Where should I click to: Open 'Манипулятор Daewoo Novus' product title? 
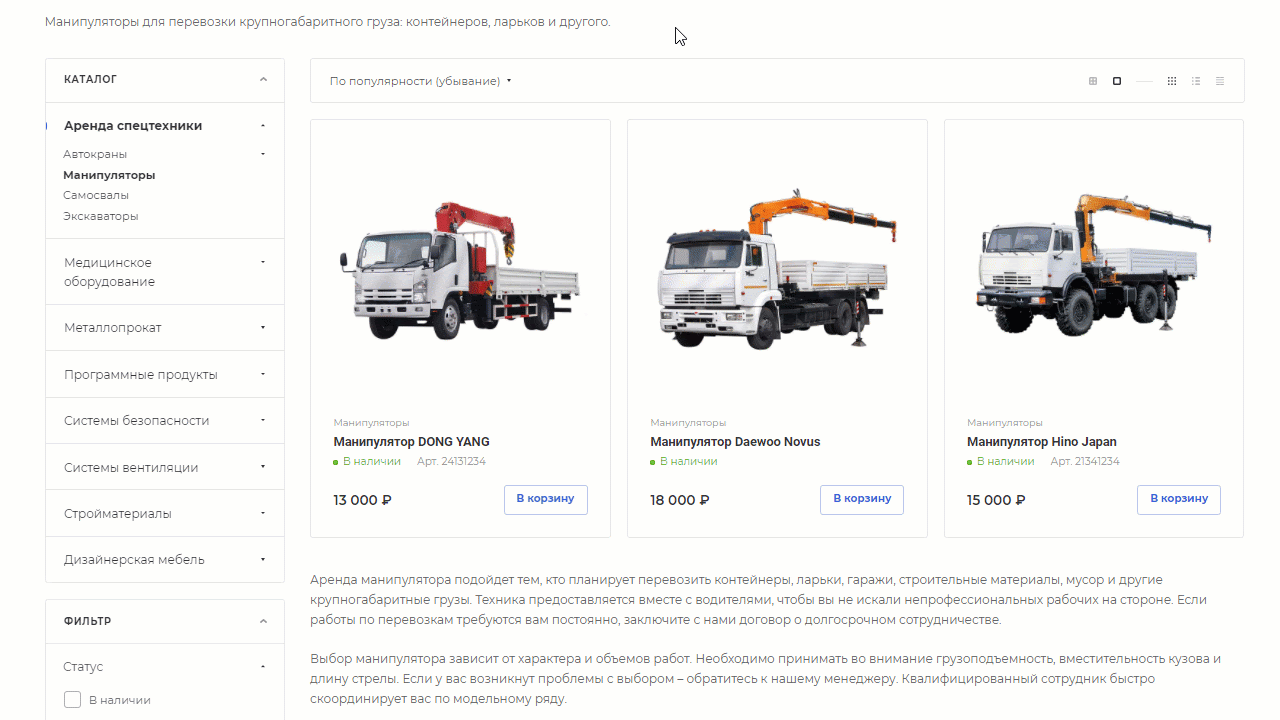(735, 442)
